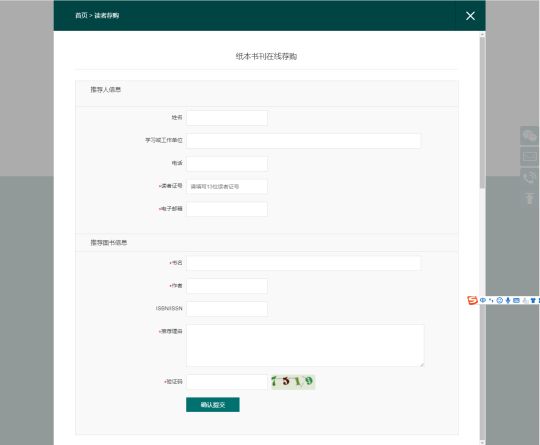Activate the Sogou microphone voice input icon
The height and width of the screenshot is (445, 540).
pyautogui.click(x=508, y=300)
